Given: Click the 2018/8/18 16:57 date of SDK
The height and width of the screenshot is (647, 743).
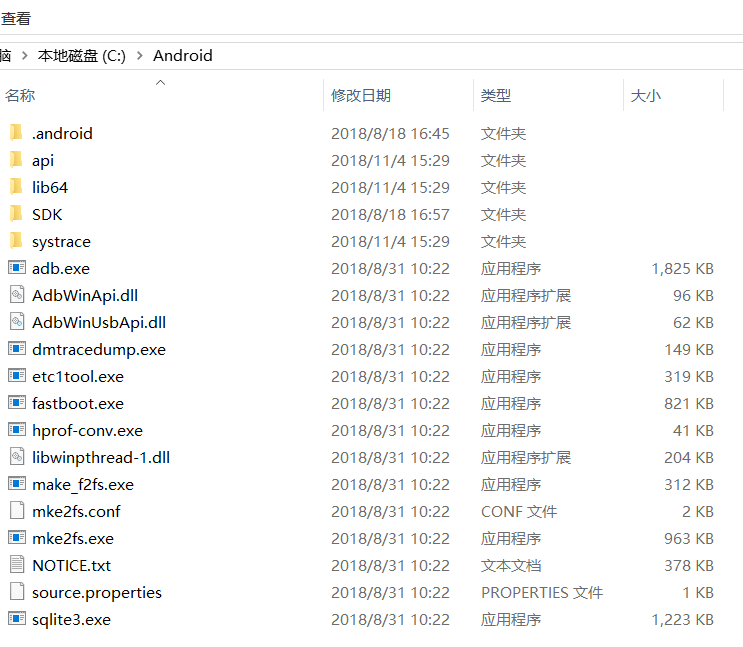Looking at the screenshot, I should tap(390, 215).
